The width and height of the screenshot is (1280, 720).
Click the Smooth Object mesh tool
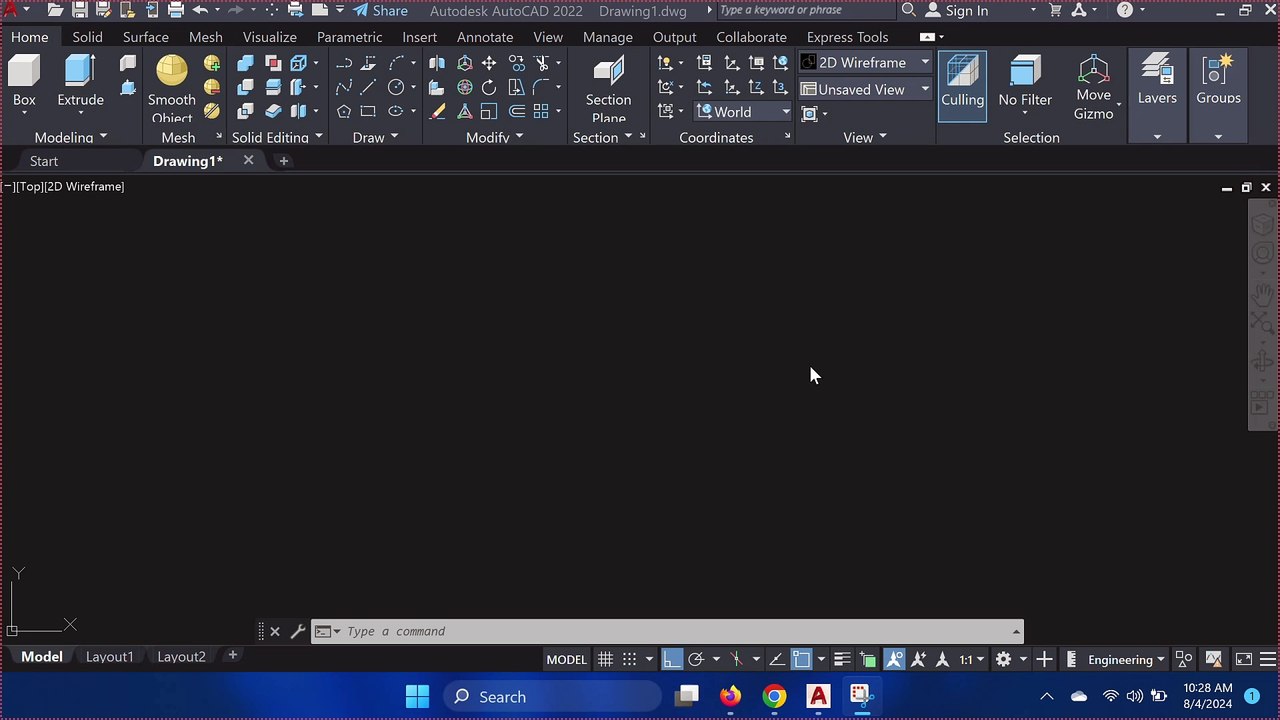coord(172,88)
